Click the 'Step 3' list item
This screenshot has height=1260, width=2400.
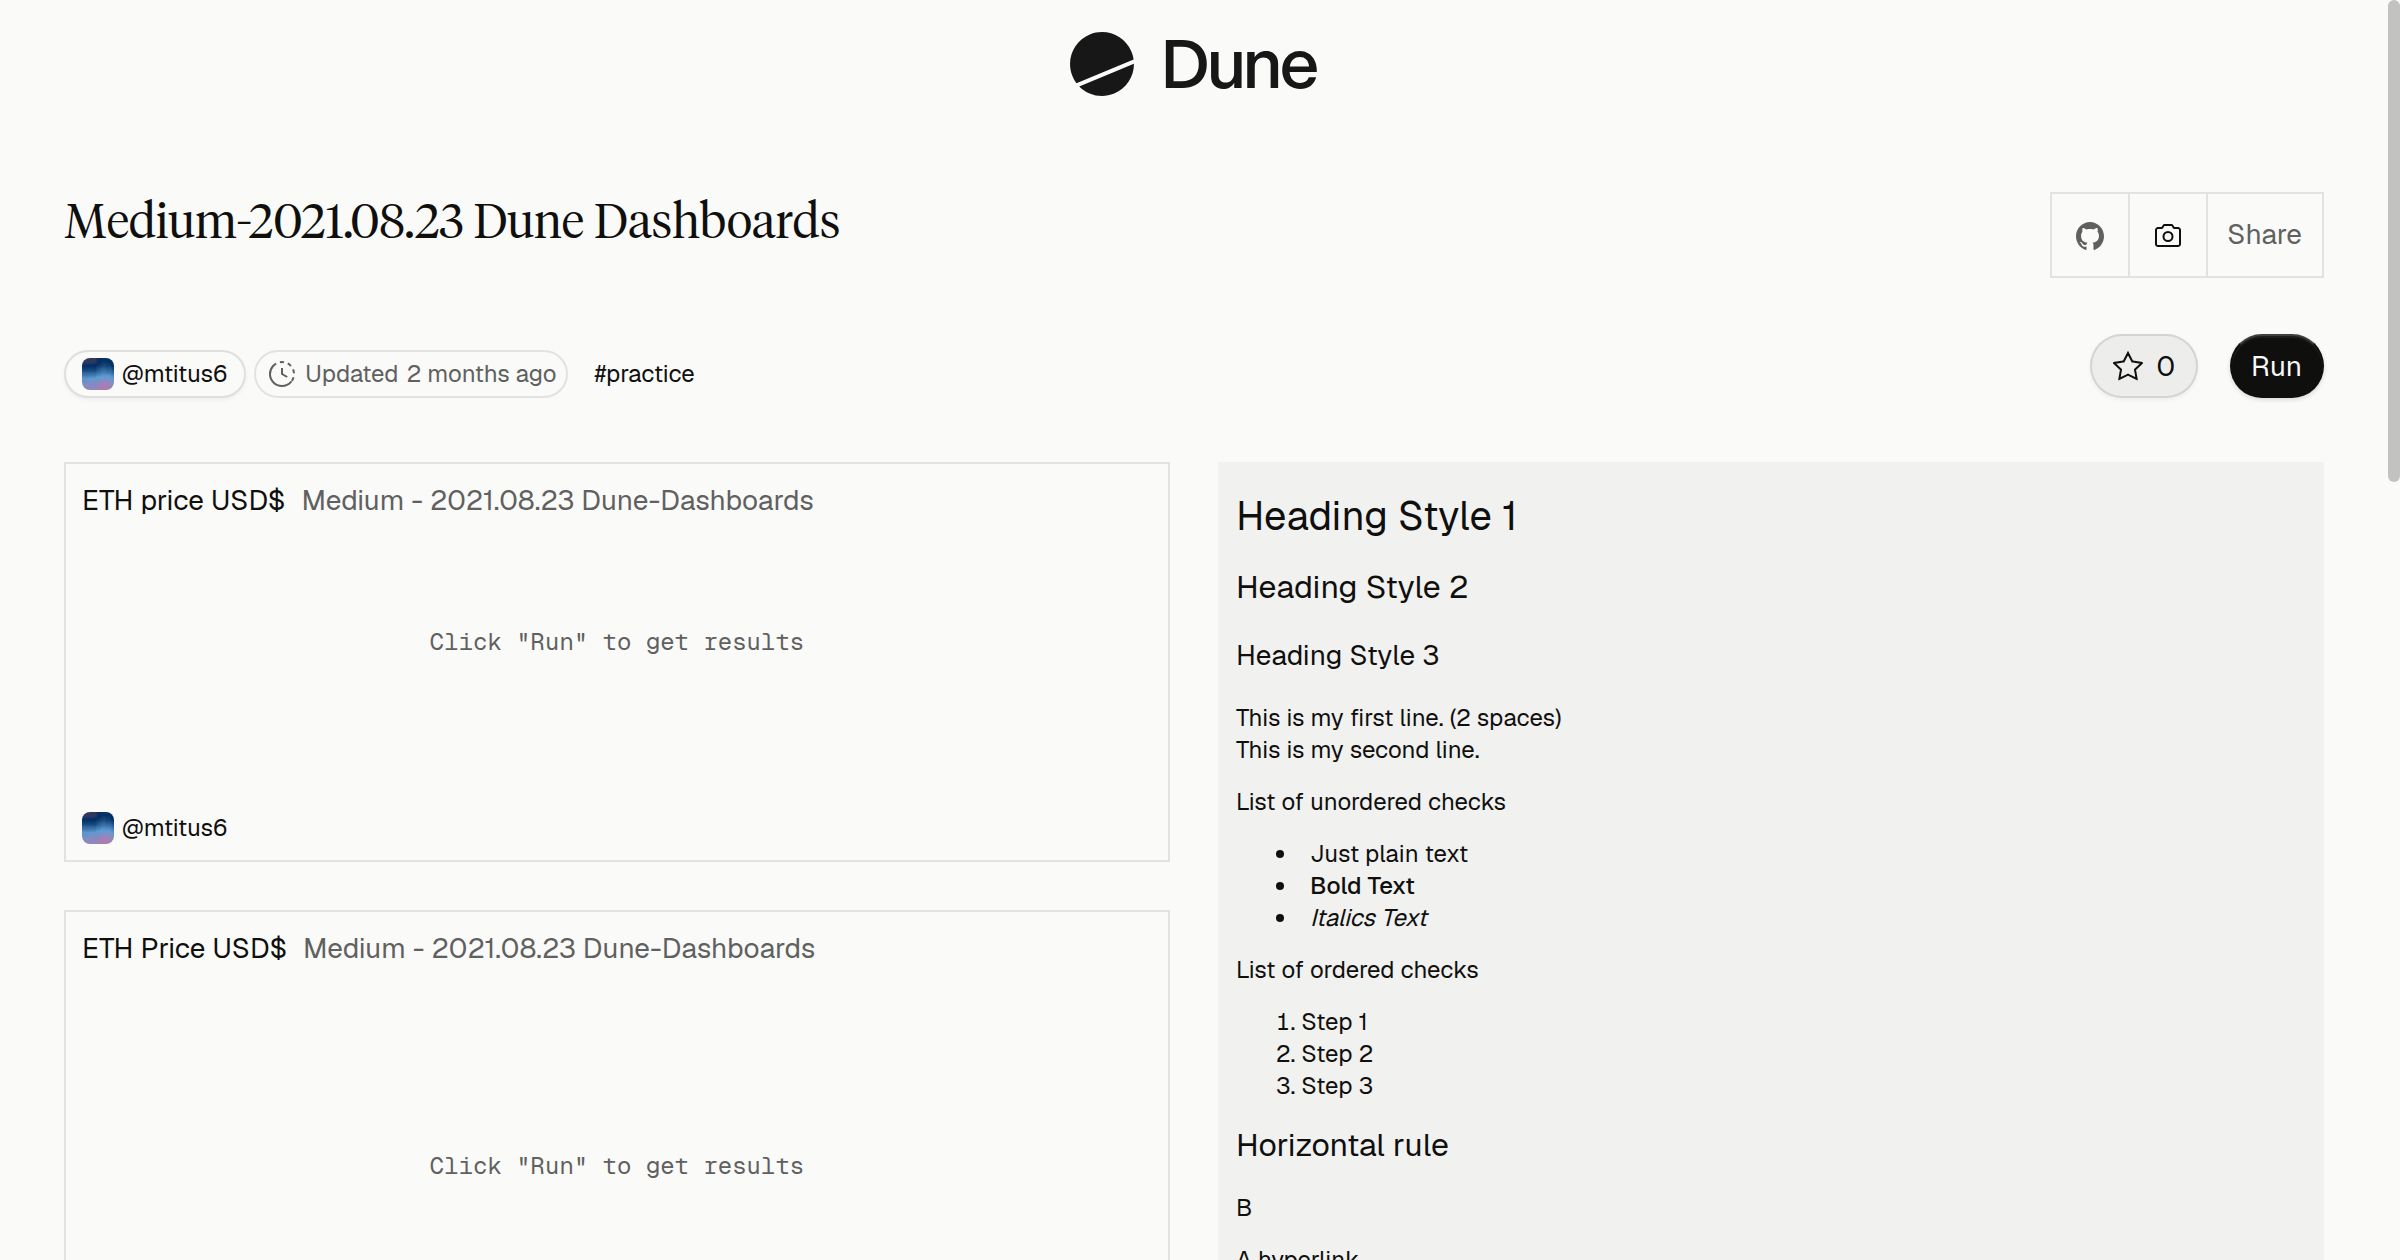coord(1337,1086)
